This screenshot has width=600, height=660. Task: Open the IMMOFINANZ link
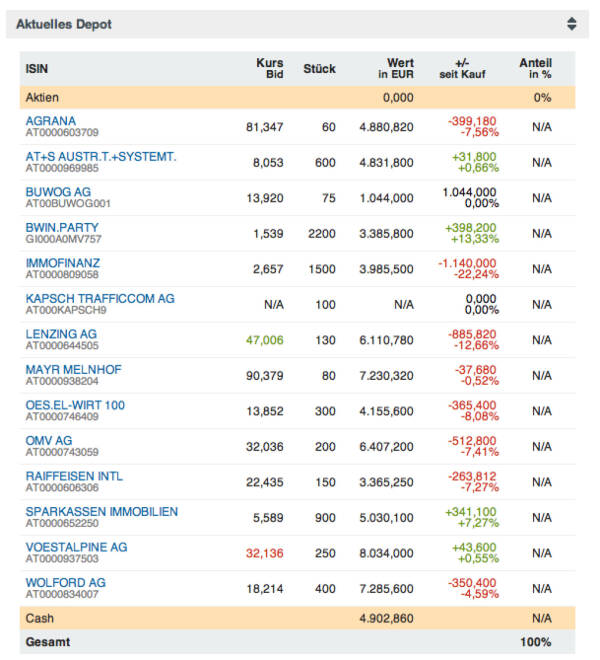point(63,263)
